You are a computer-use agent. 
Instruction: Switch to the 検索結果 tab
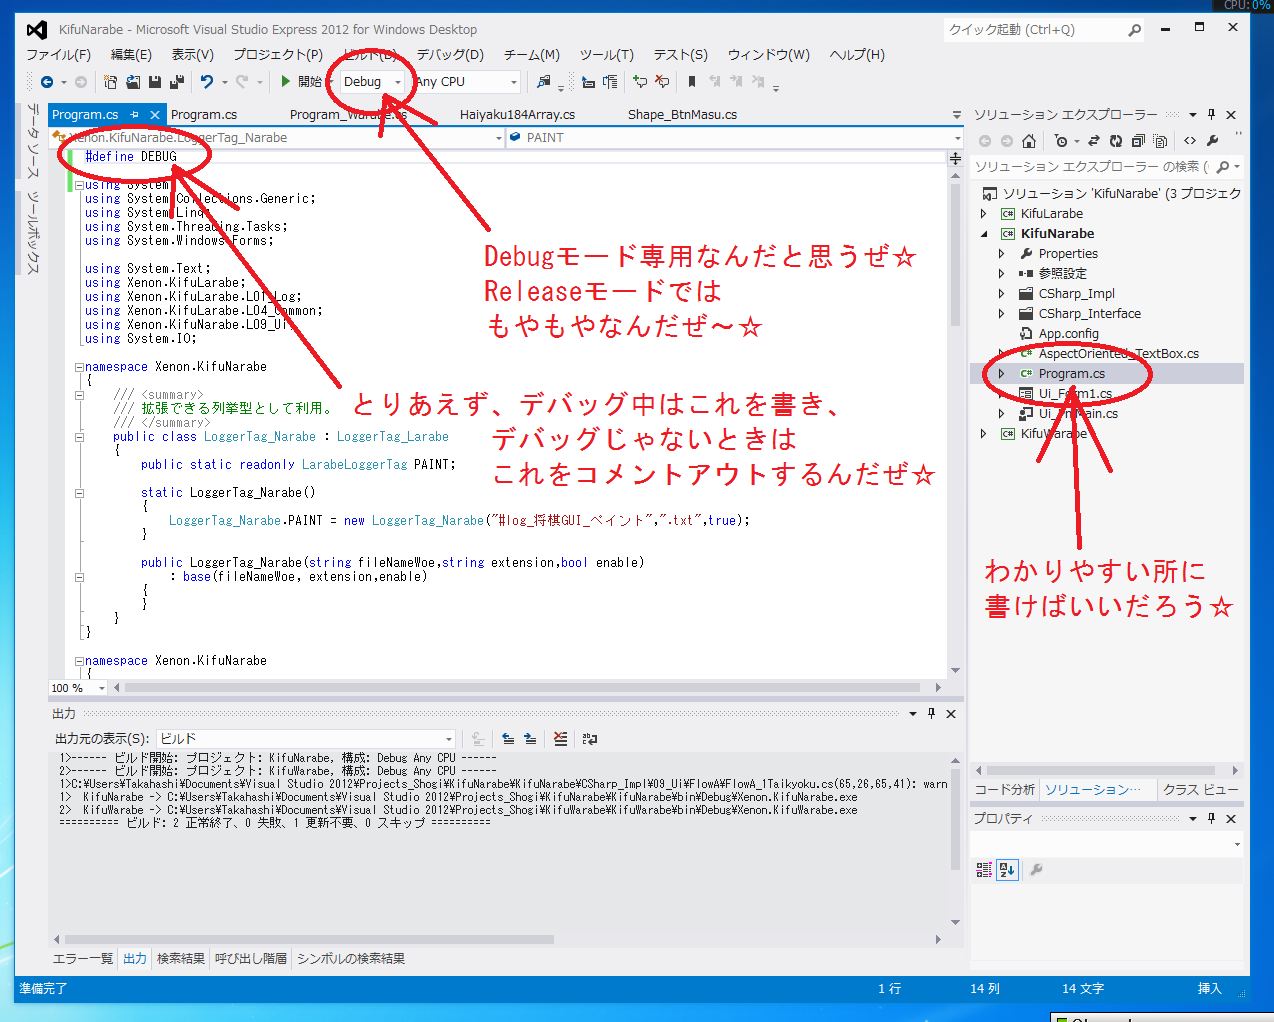click(x=181, y=959)
